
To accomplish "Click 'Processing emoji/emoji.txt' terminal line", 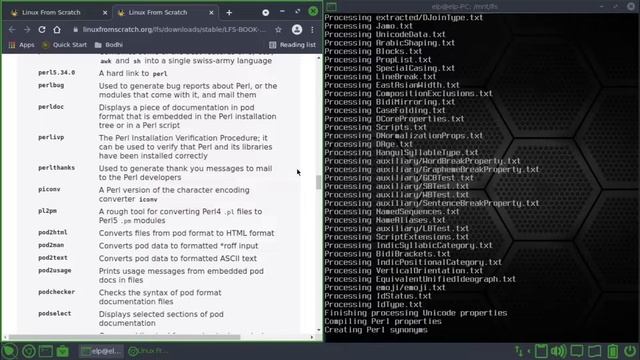I will point(385,288).
